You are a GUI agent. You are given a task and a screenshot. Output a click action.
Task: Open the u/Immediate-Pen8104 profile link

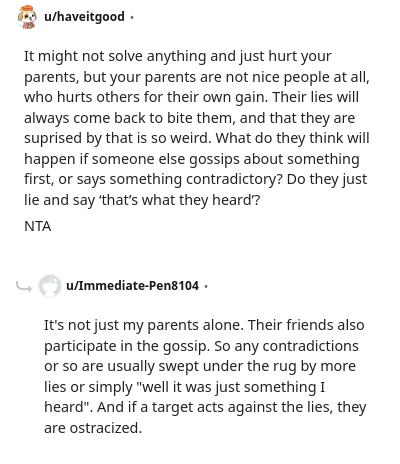tap(132, 286)
